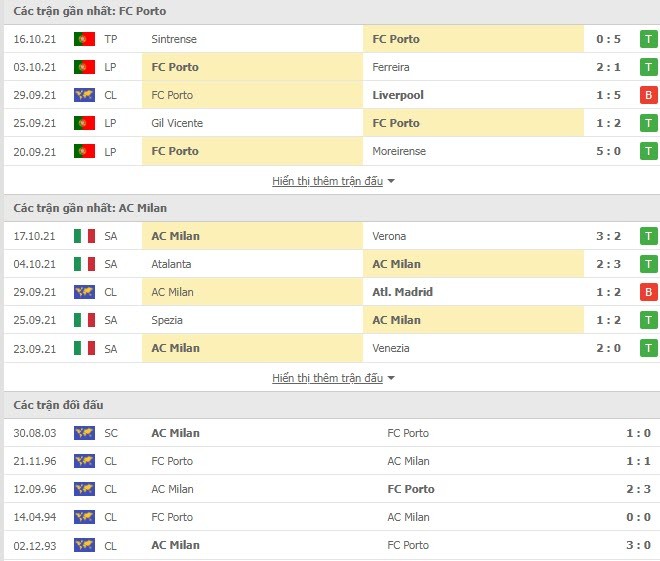Click the UEFA icon on the 30.08.03 match
Screen dimensions: 660x561
coord(84,433)
